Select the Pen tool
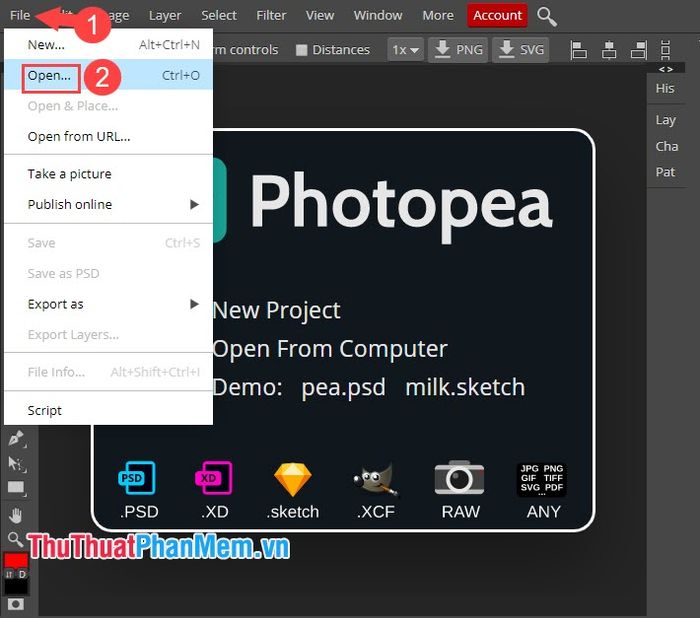Screen dimensions: 700x618 17,438
